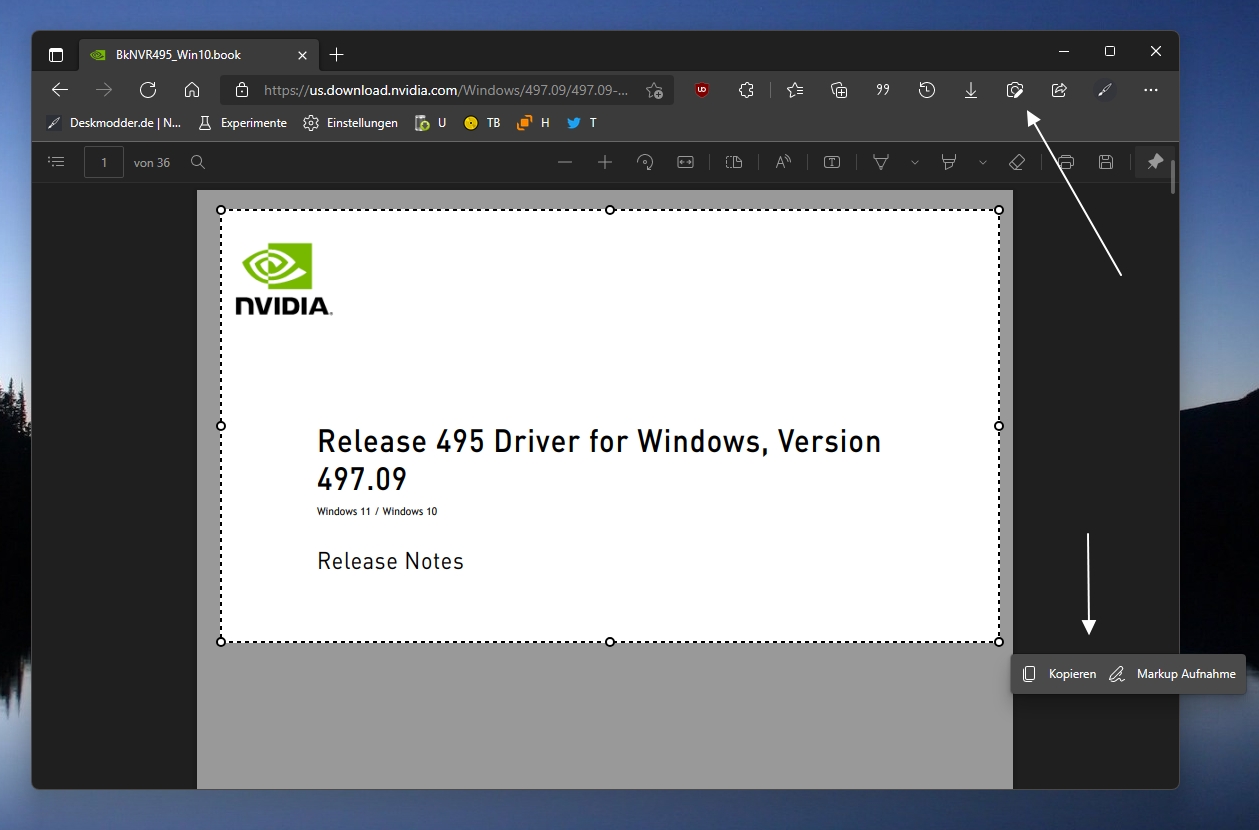Start Read aloud in the PDF toolbar
Screen dimensions: 1259x830
click(783, 162)
